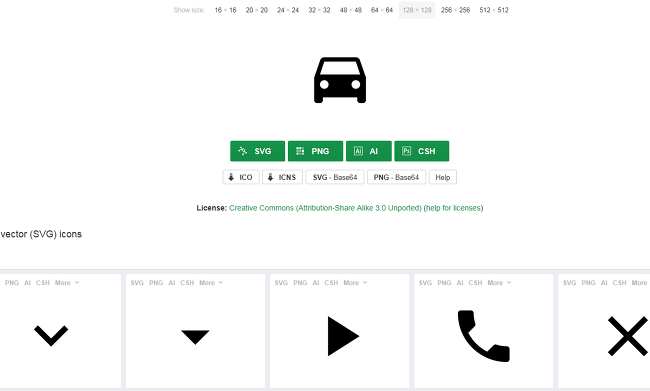650x391 pixels.
Task: Click AI on the X close icon card
Action: pyautogui.click(x=604, y=283)
